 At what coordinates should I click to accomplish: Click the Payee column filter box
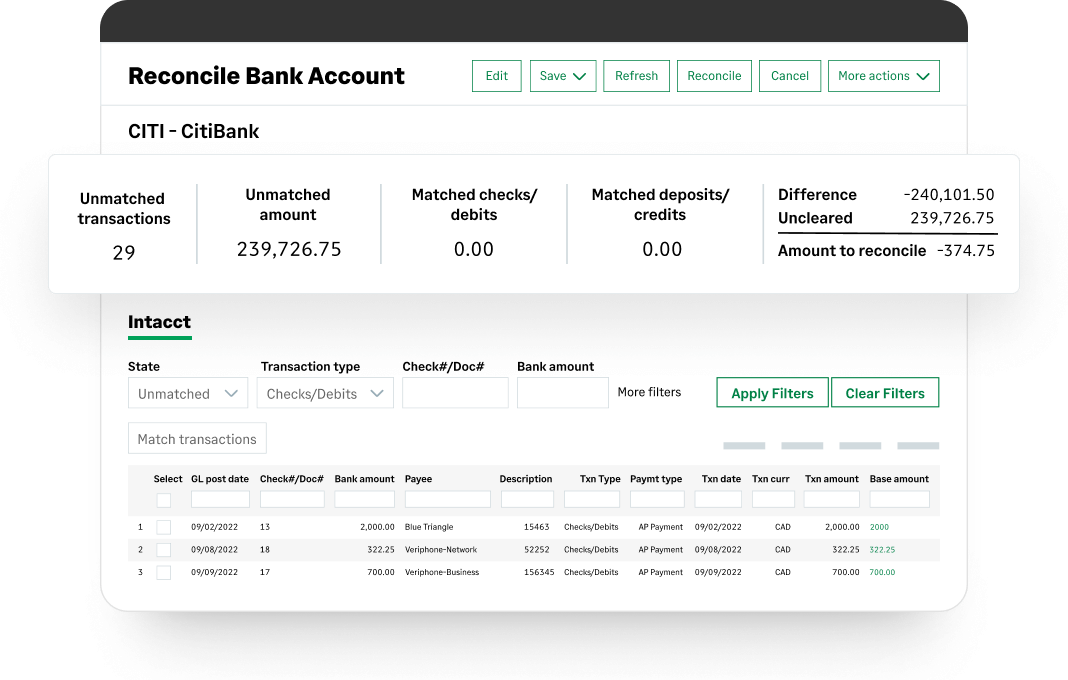click(447, 499)
